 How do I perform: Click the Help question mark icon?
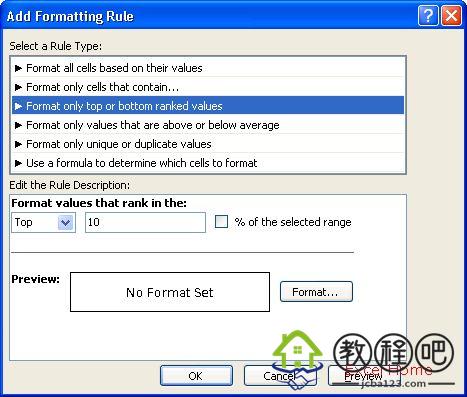428,15
